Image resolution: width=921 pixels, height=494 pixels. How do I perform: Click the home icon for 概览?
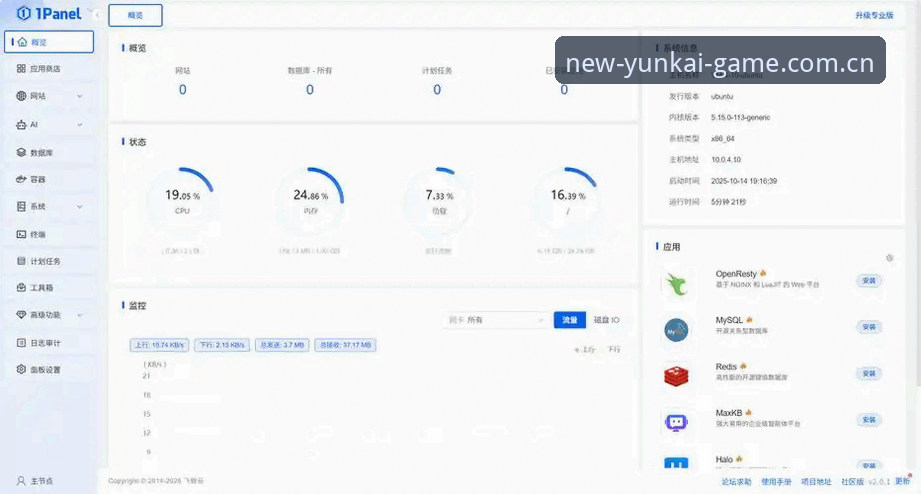[x=22, y=42]
